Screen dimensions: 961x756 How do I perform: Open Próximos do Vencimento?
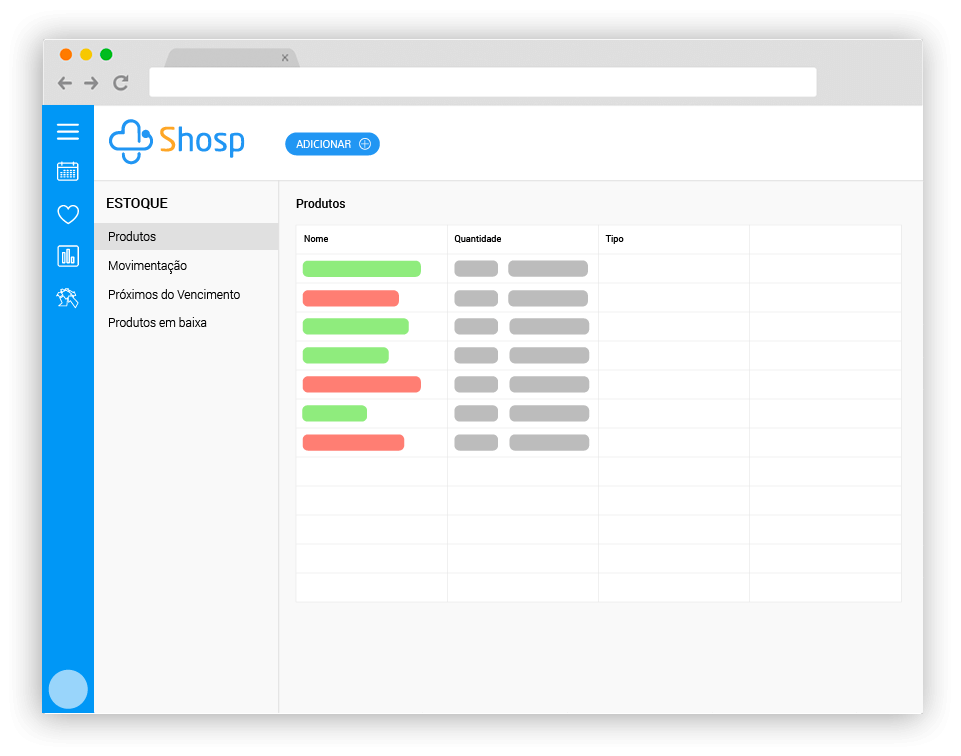174,295
